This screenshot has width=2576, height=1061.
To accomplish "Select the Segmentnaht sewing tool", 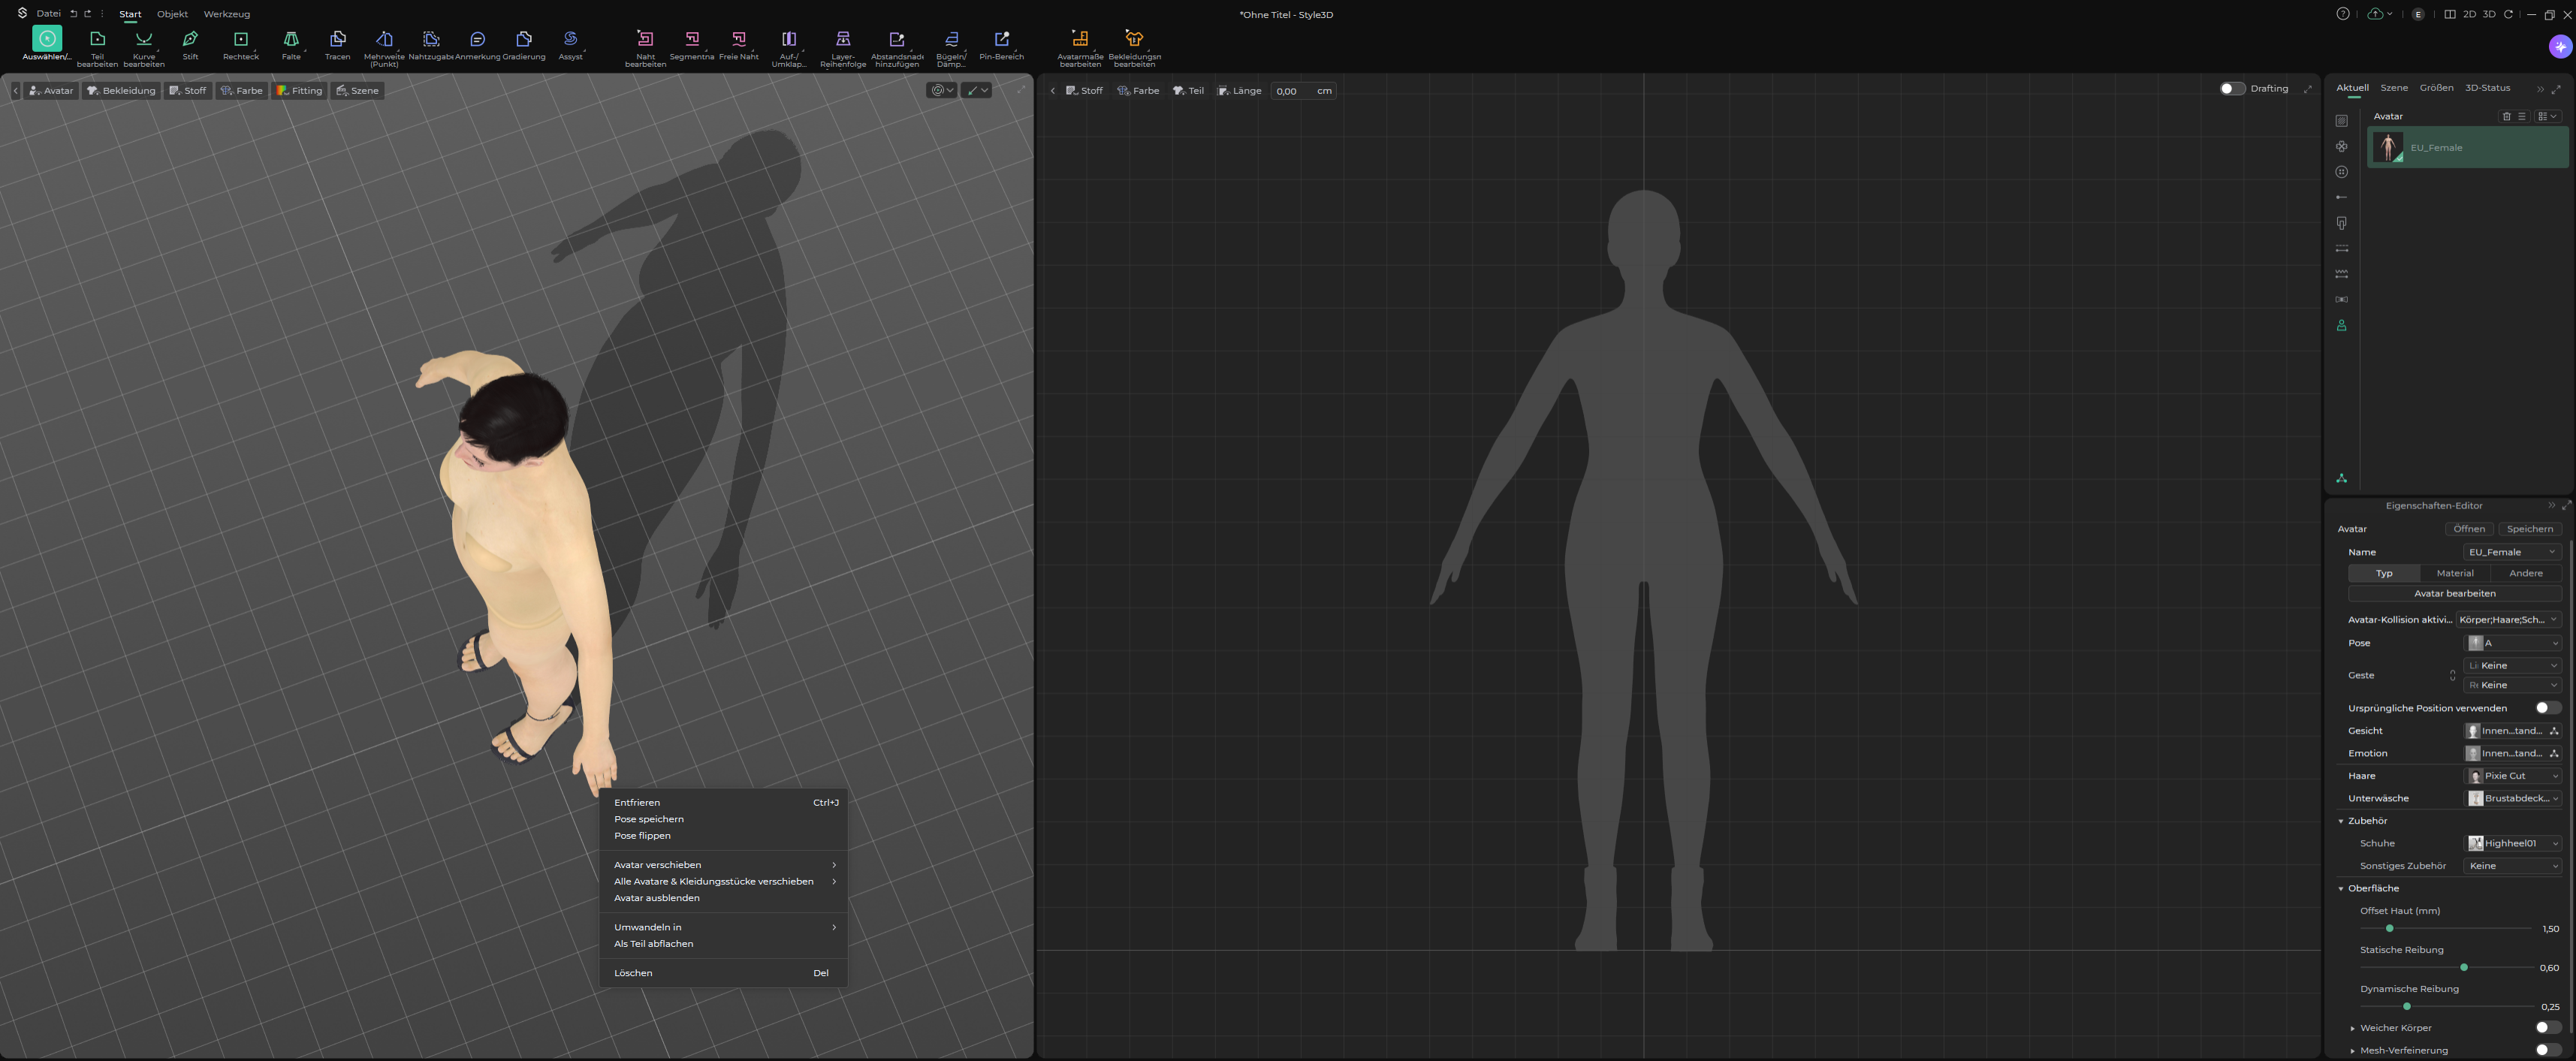I will pos(692,45).
